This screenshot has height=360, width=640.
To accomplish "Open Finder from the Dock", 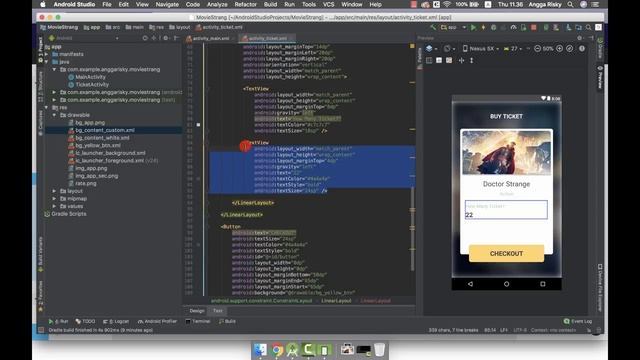I will tap(260, 350).
